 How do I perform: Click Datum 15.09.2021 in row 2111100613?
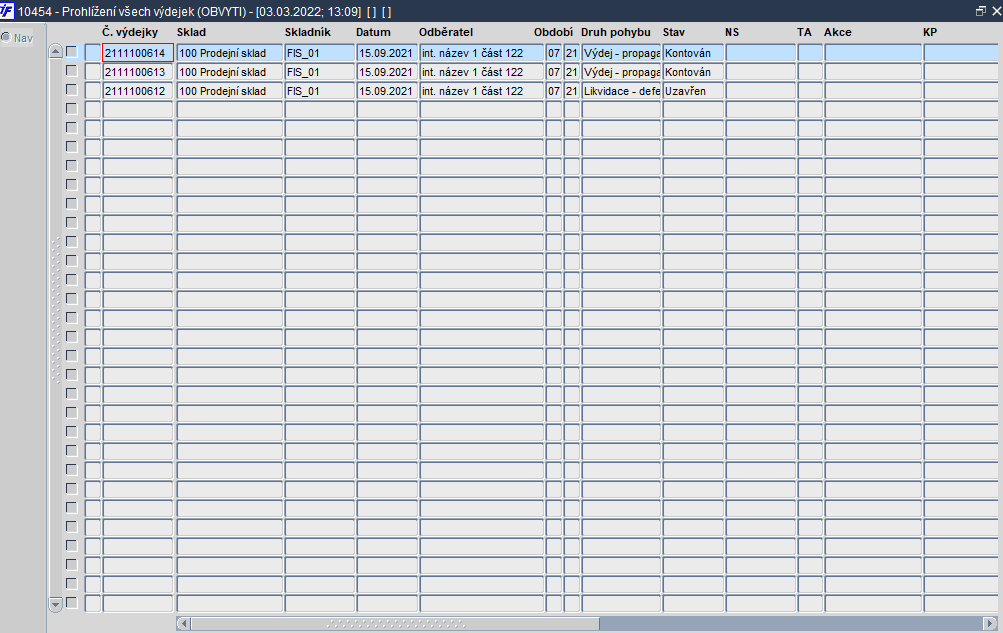(387, 72)
